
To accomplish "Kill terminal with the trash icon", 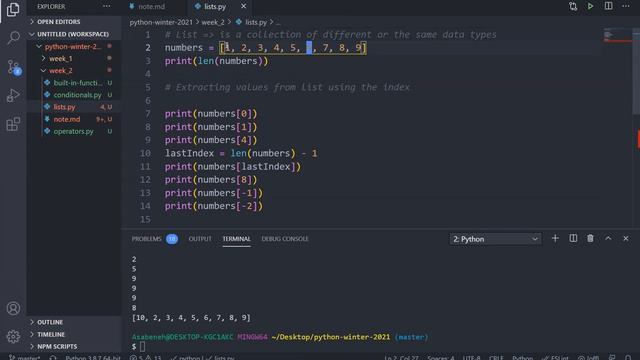I will (590, 238).
